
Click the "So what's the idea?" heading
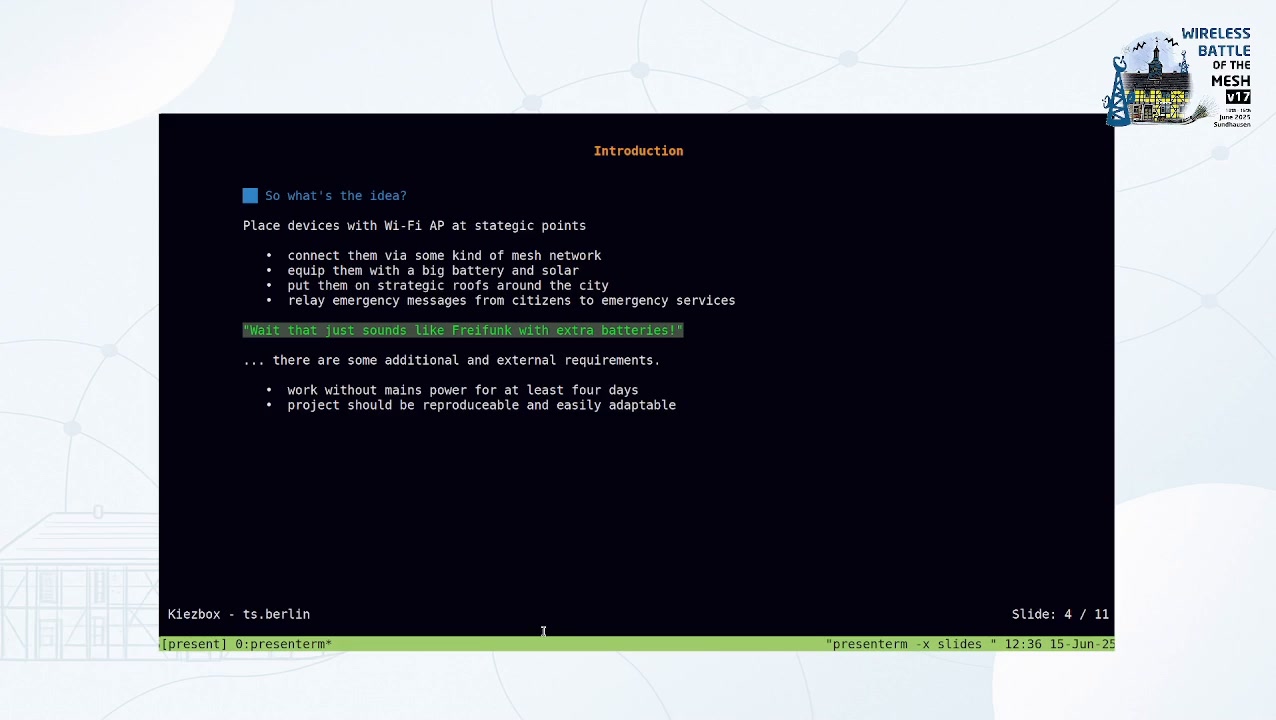[x=335, y=196]
